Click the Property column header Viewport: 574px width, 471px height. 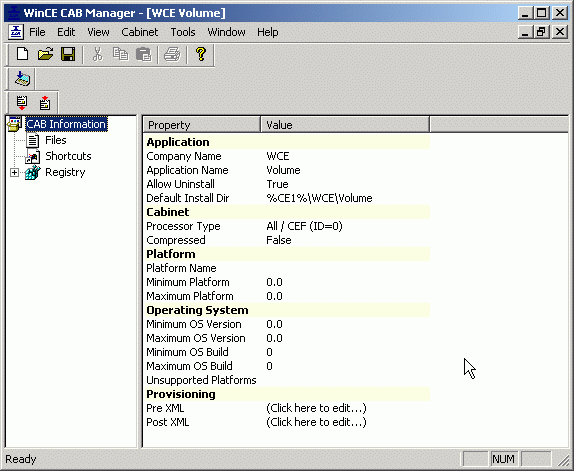(202, 125)
